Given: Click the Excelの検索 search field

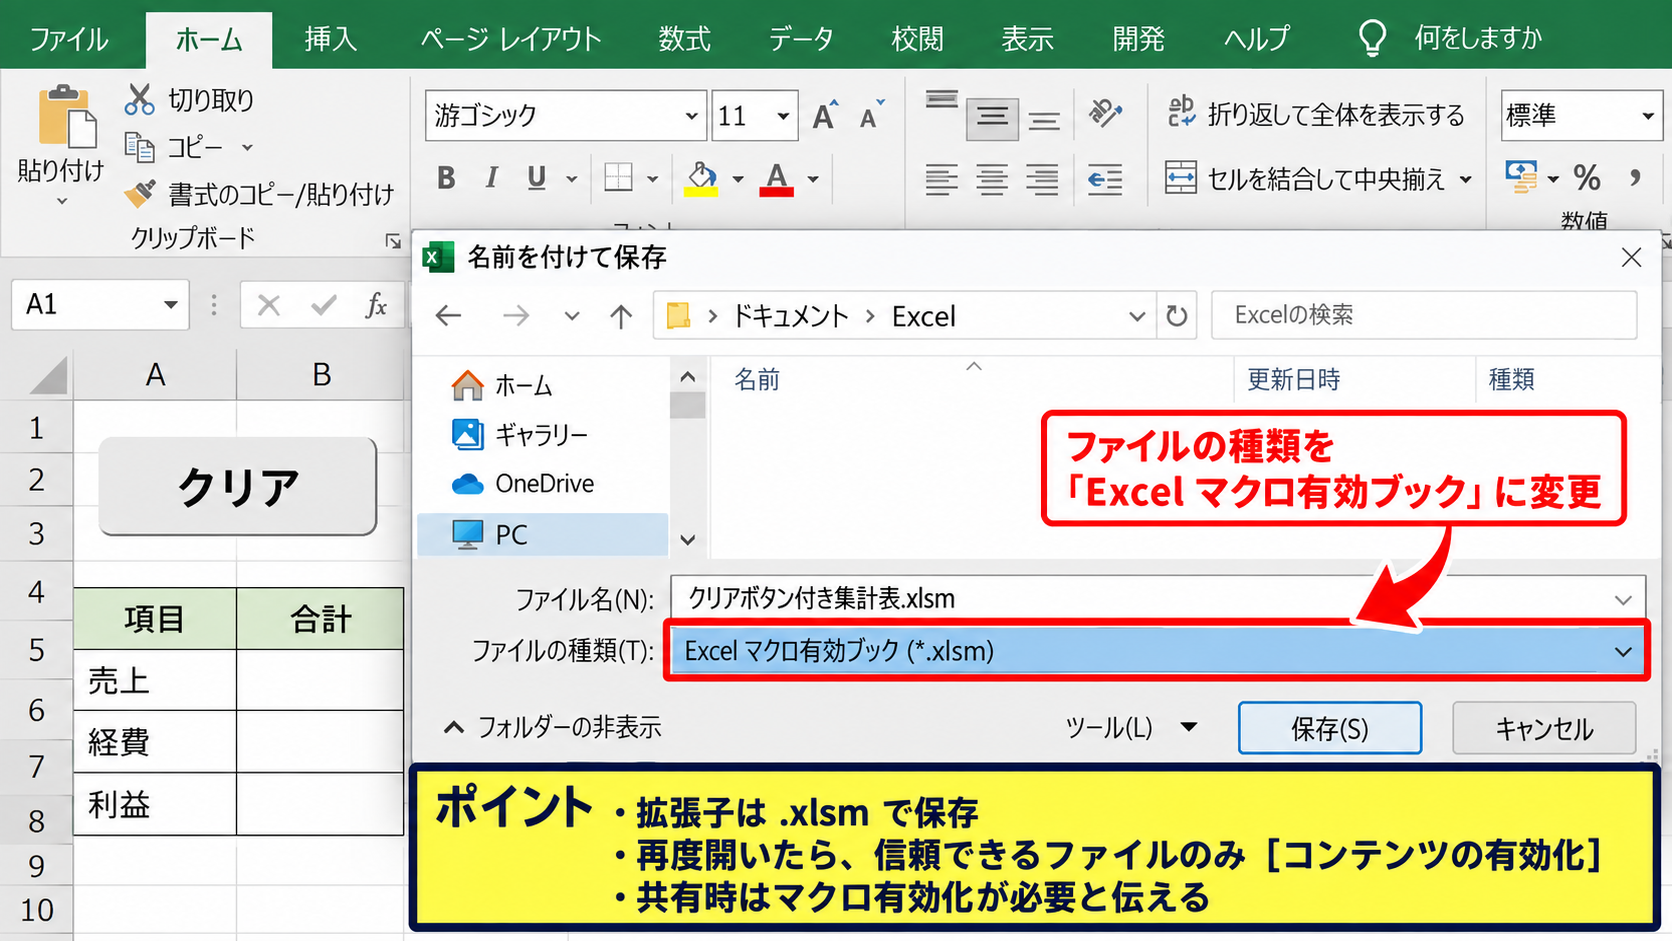Looking at the screenshot, I should coord(1424,315).
